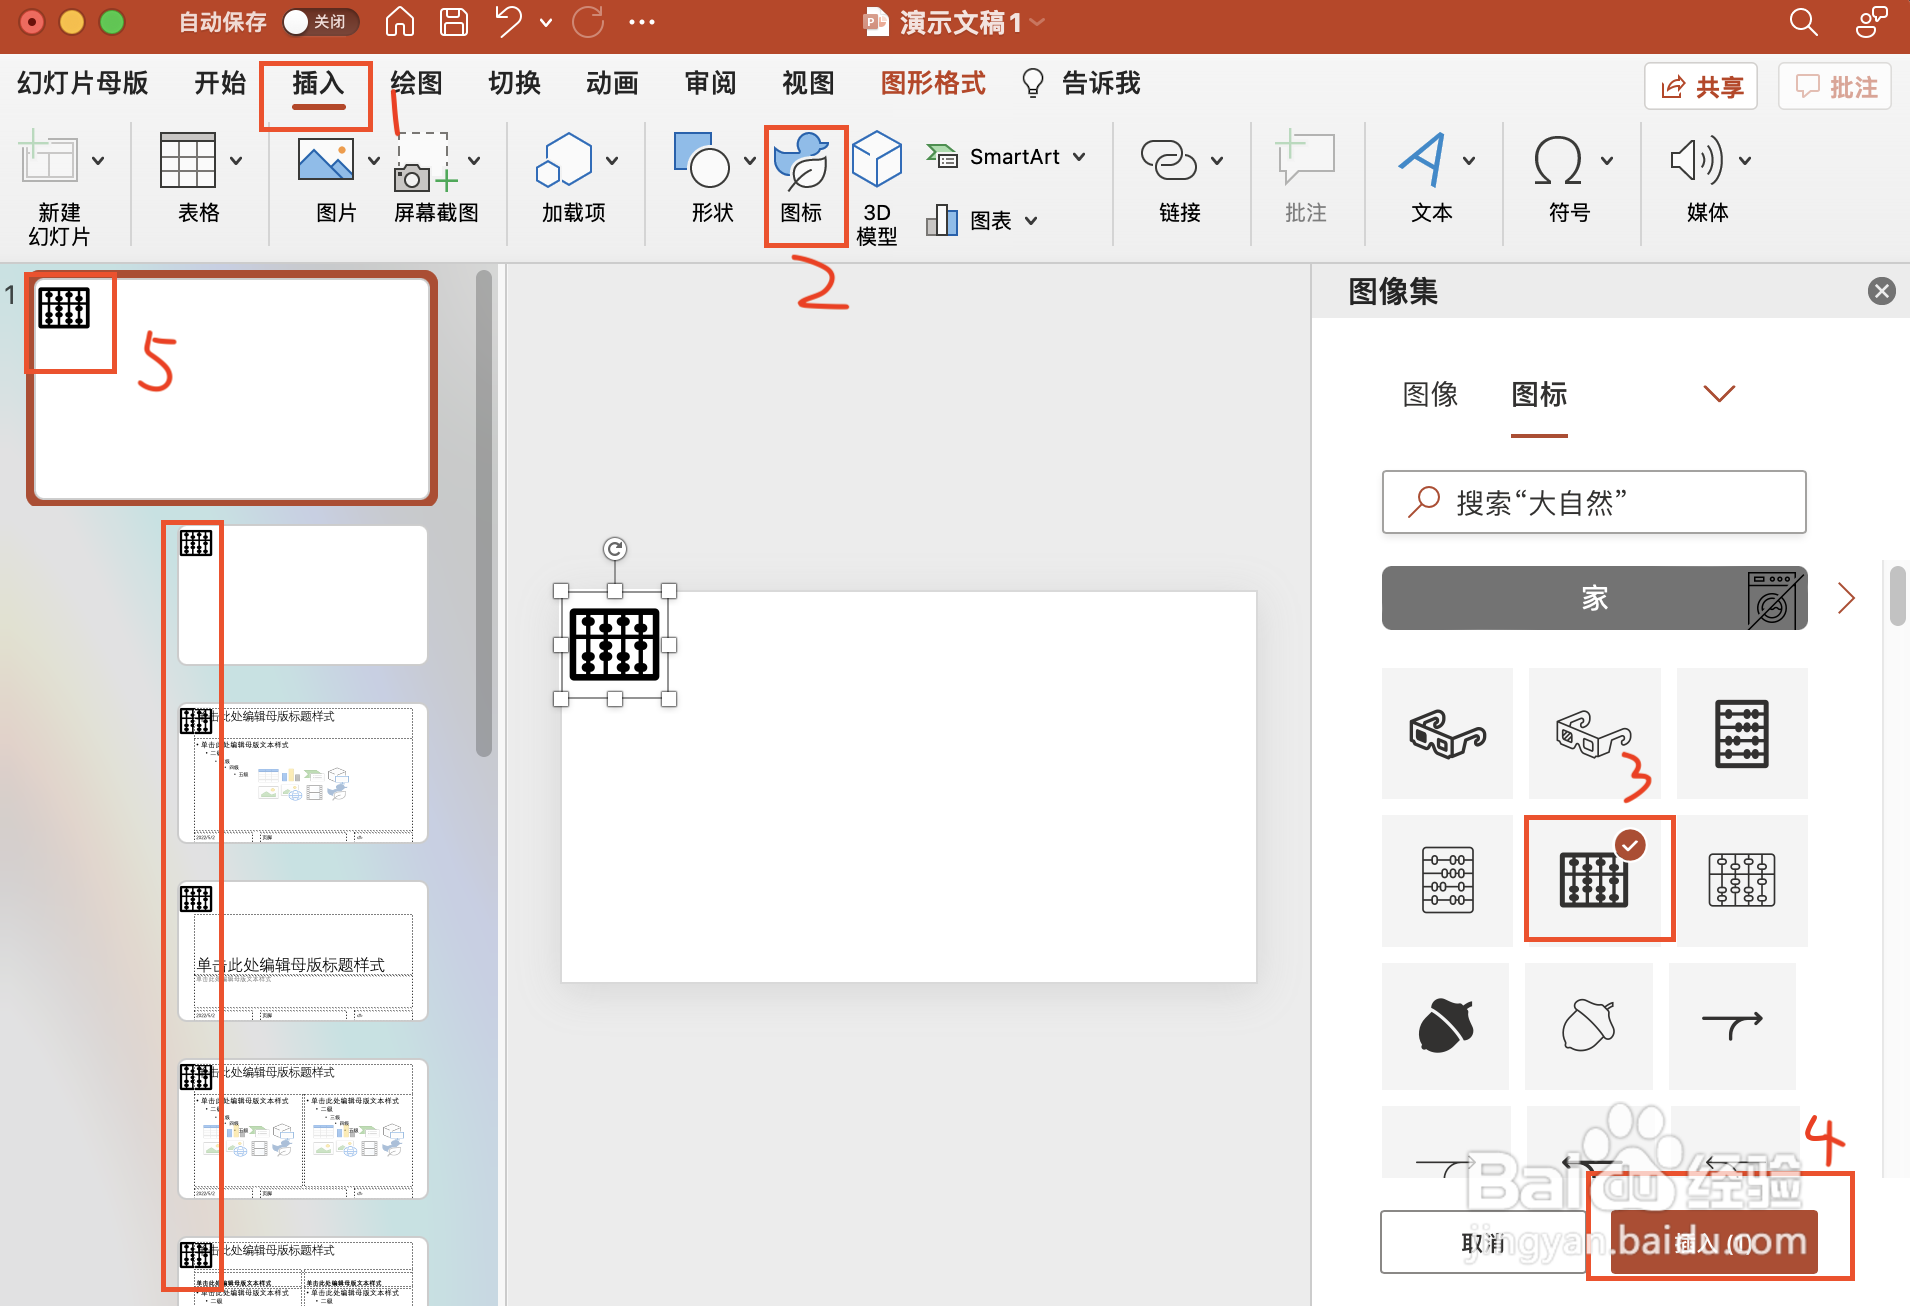The width and height of the screenshot is (1910, 1306).
Task: Expand the SmartArt dropdown arrow
Action: (1079, 157)
